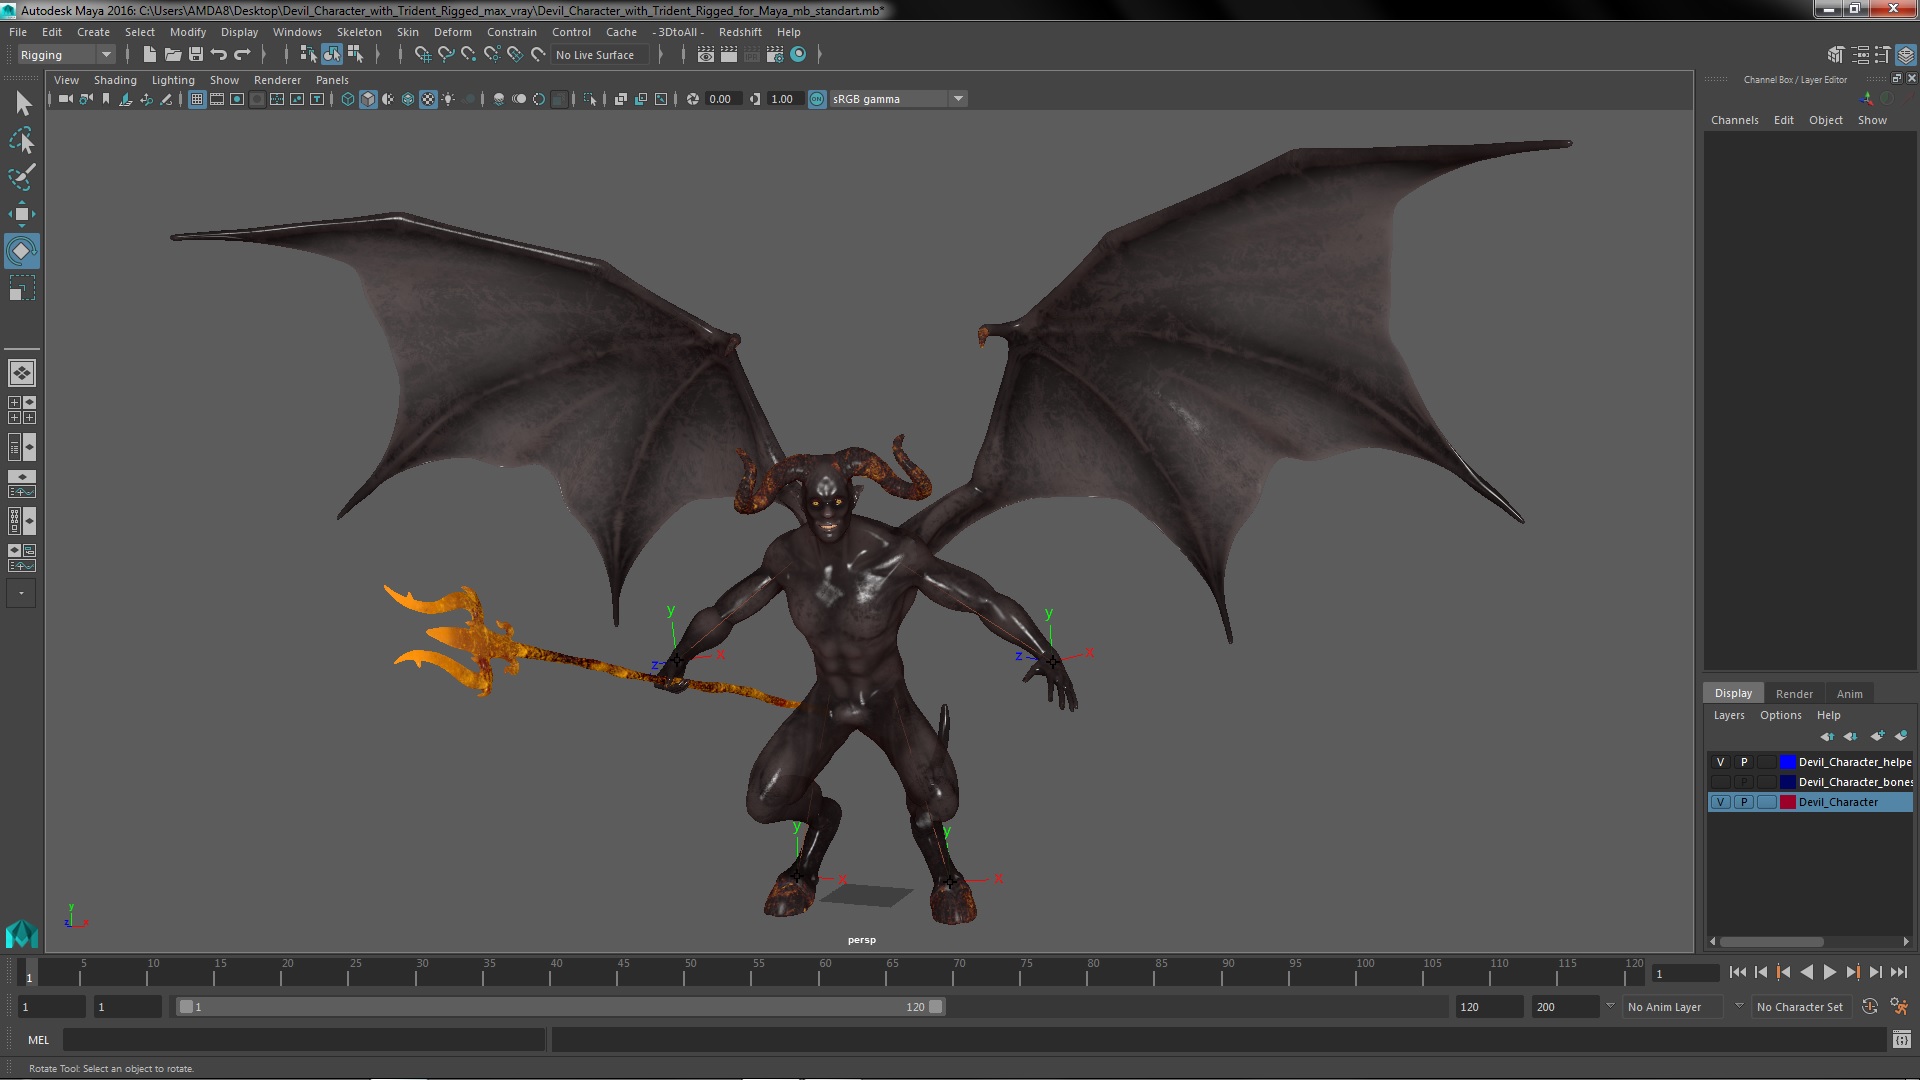Open the viewport Lighting menu

(173, 80)
